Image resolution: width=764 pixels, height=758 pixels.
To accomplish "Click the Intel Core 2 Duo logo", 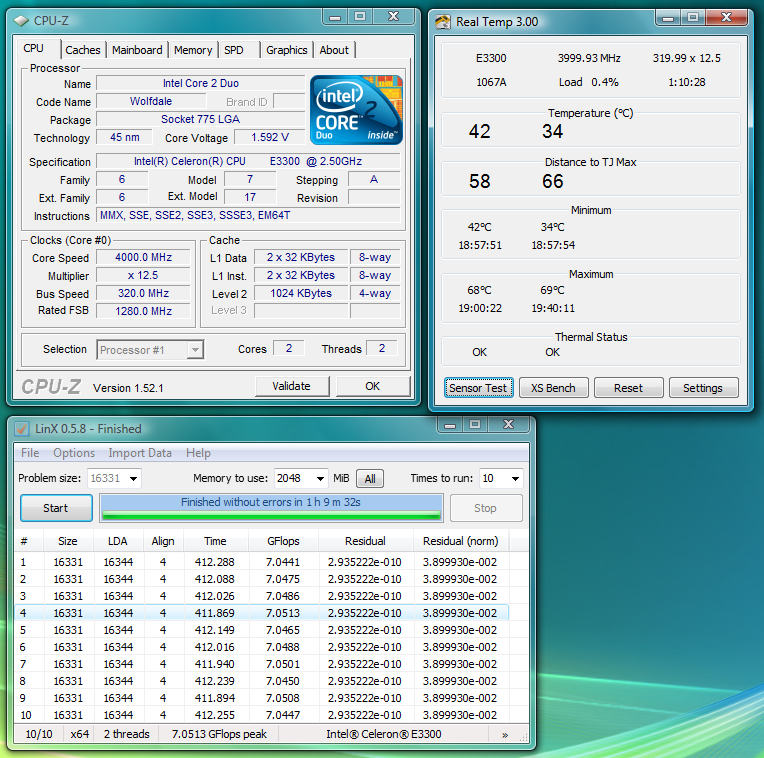I will 356,110.
